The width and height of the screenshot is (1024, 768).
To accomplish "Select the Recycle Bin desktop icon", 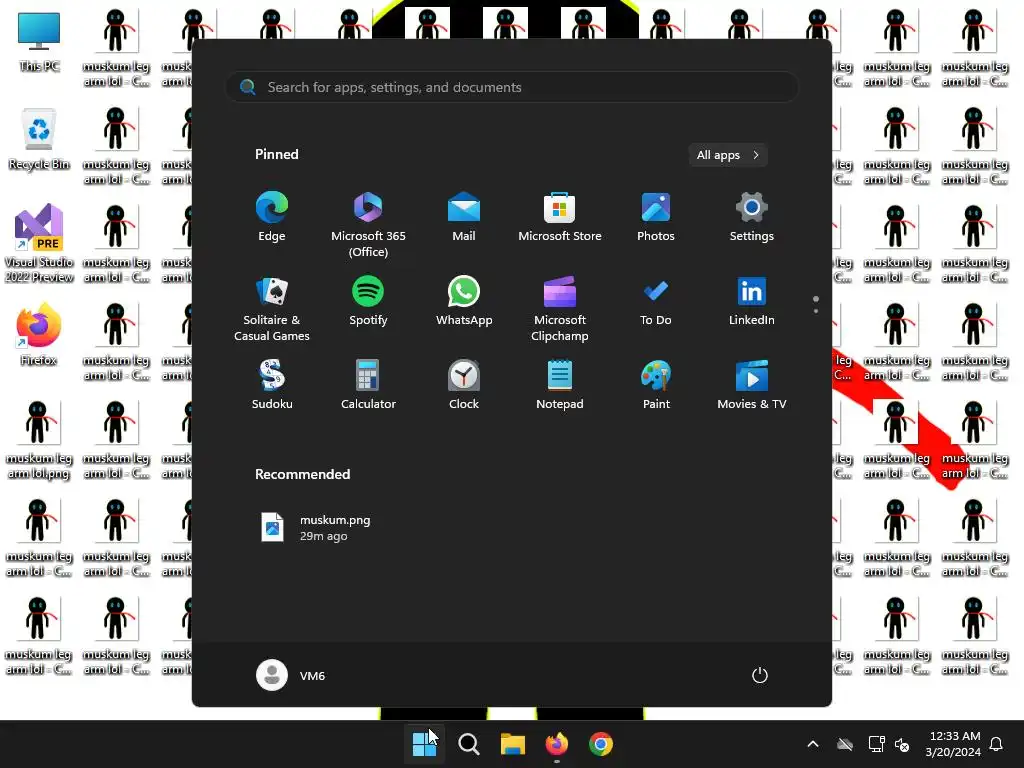I will click(x=39, y=139).
